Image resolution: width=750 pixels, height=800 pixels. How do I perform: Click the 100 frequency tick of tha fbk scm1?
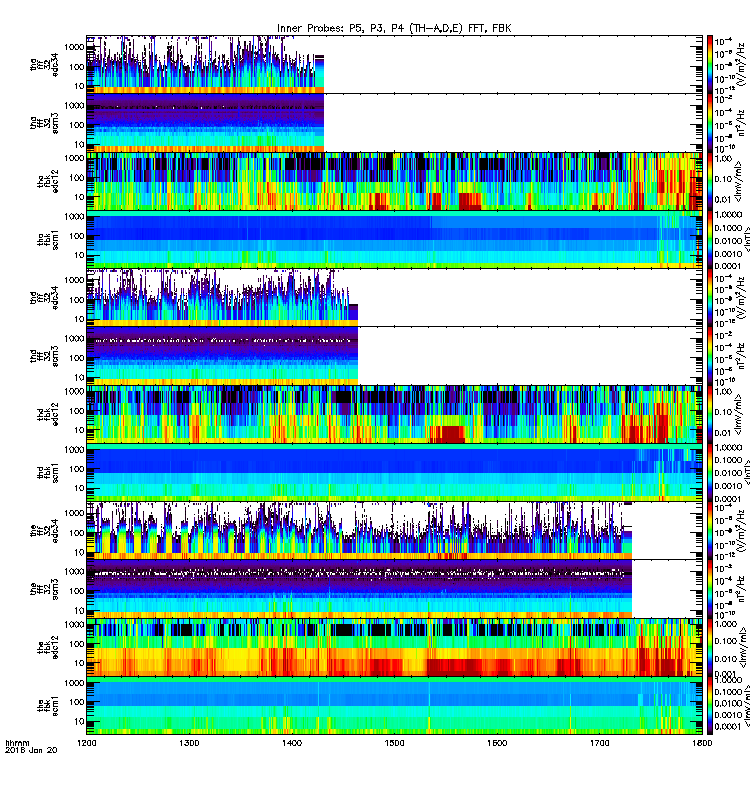(77, 236)
